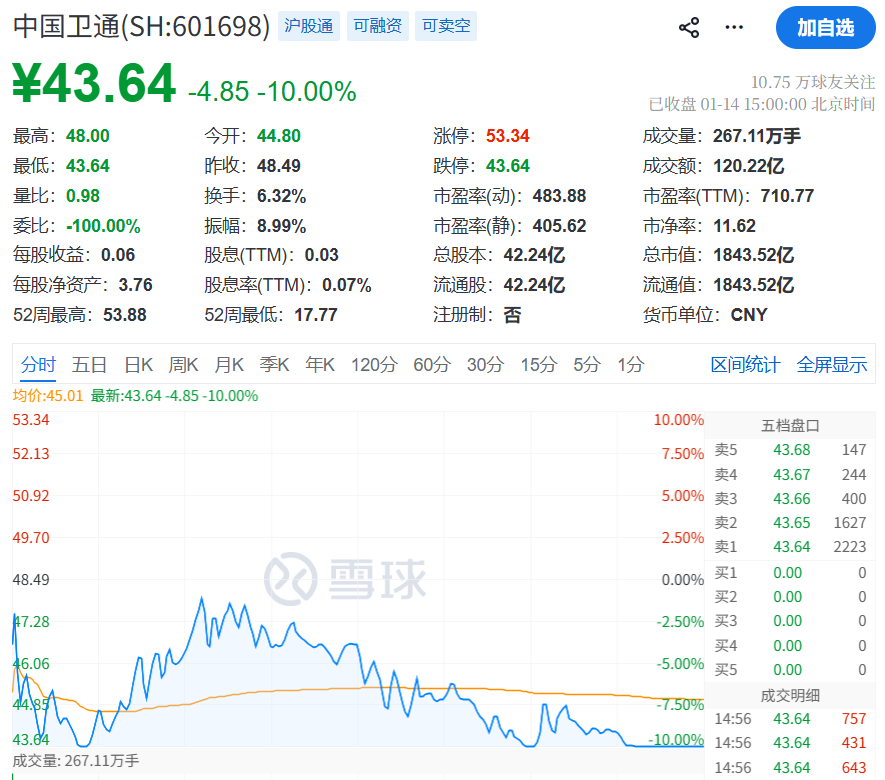Click the share icon

click(x=688, y=28)
